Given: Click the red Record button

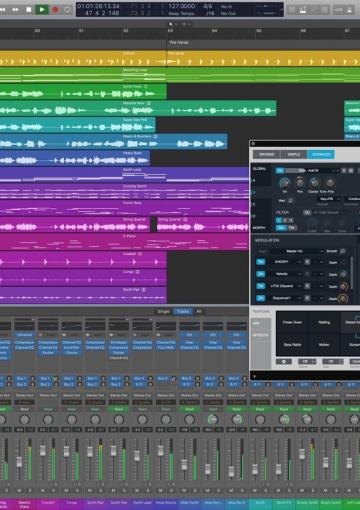Looking at the screenshot, I should 56,10.
